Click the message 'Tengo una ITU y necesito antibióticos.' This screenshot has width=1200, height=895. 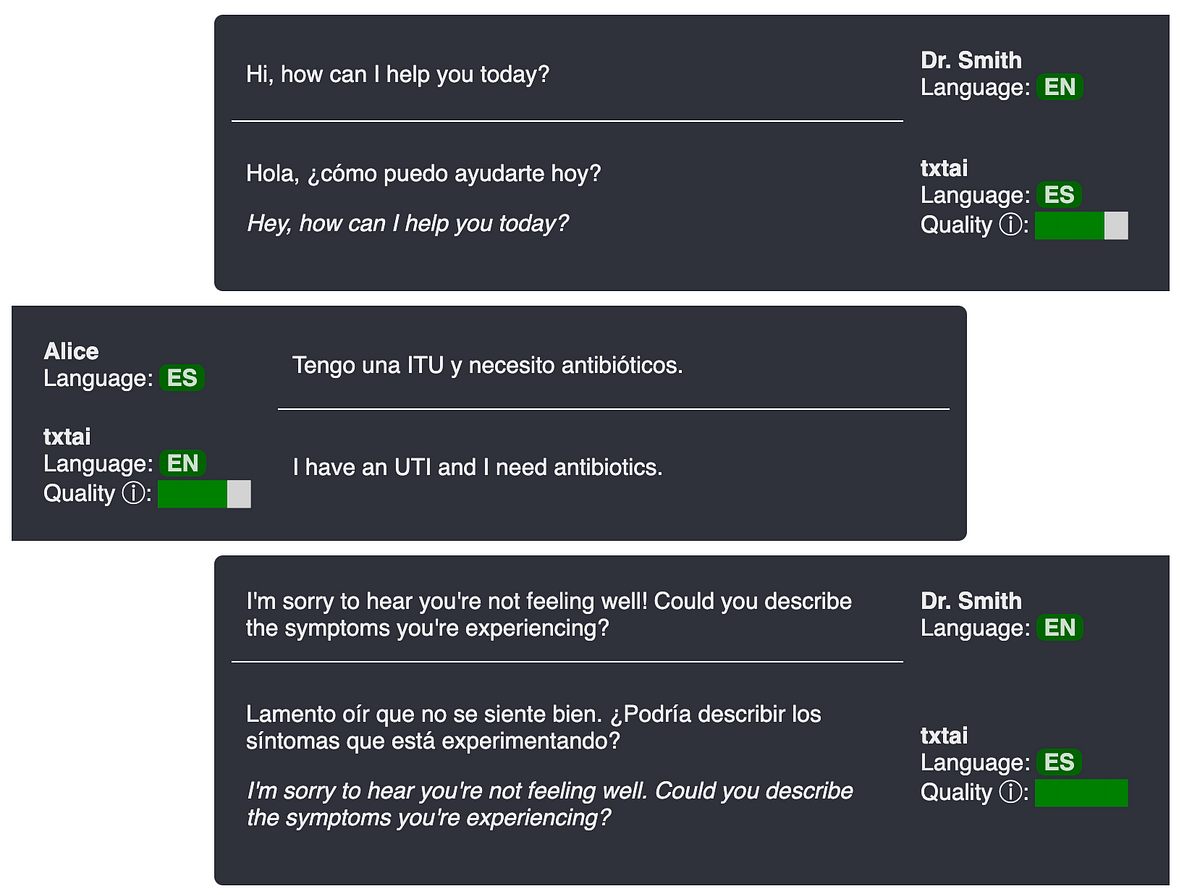[x=488, y=366]
